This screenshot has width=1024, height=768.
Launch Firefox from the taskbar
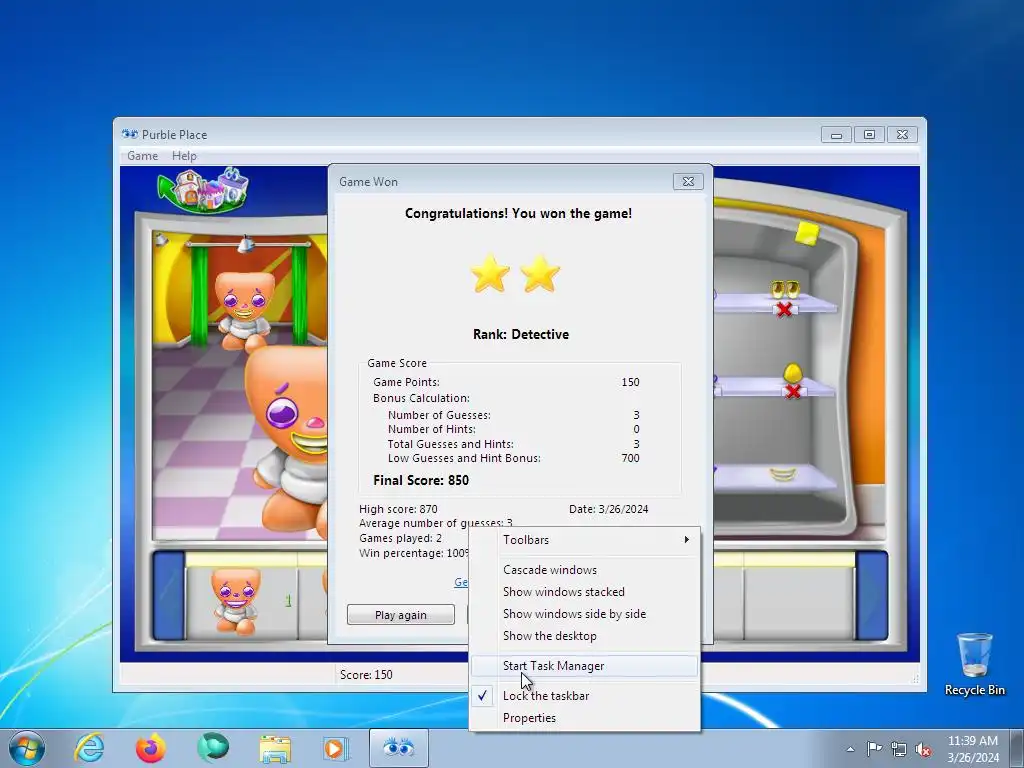point(150,748)
